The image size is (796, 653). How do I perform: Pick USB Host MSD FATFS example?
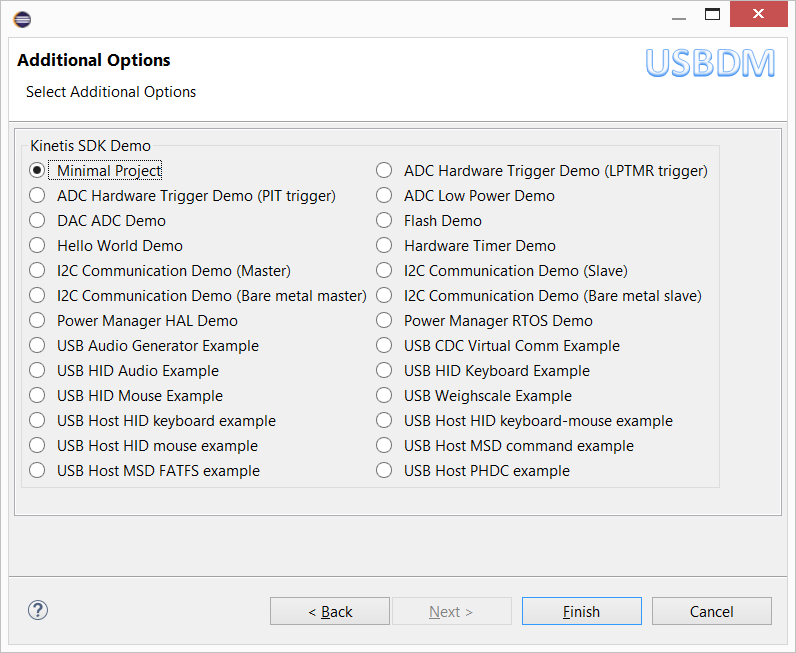(38, 471)
